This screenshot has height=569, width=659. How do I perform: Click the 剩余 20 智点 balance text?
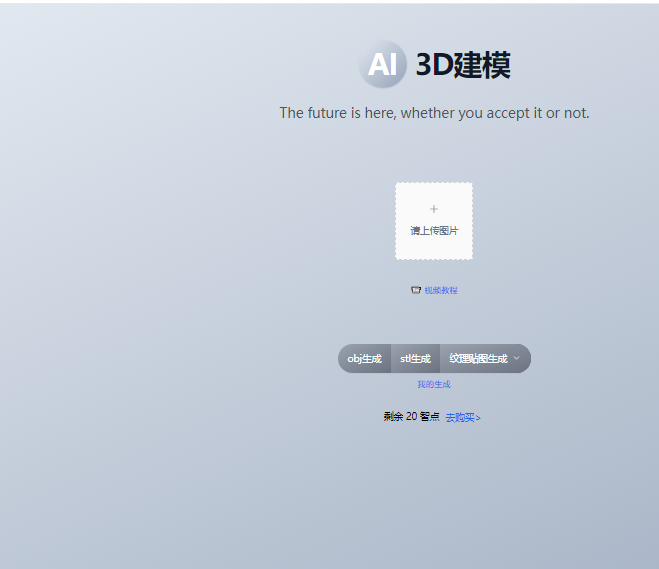pyautogui.click(x=411, y=416)
